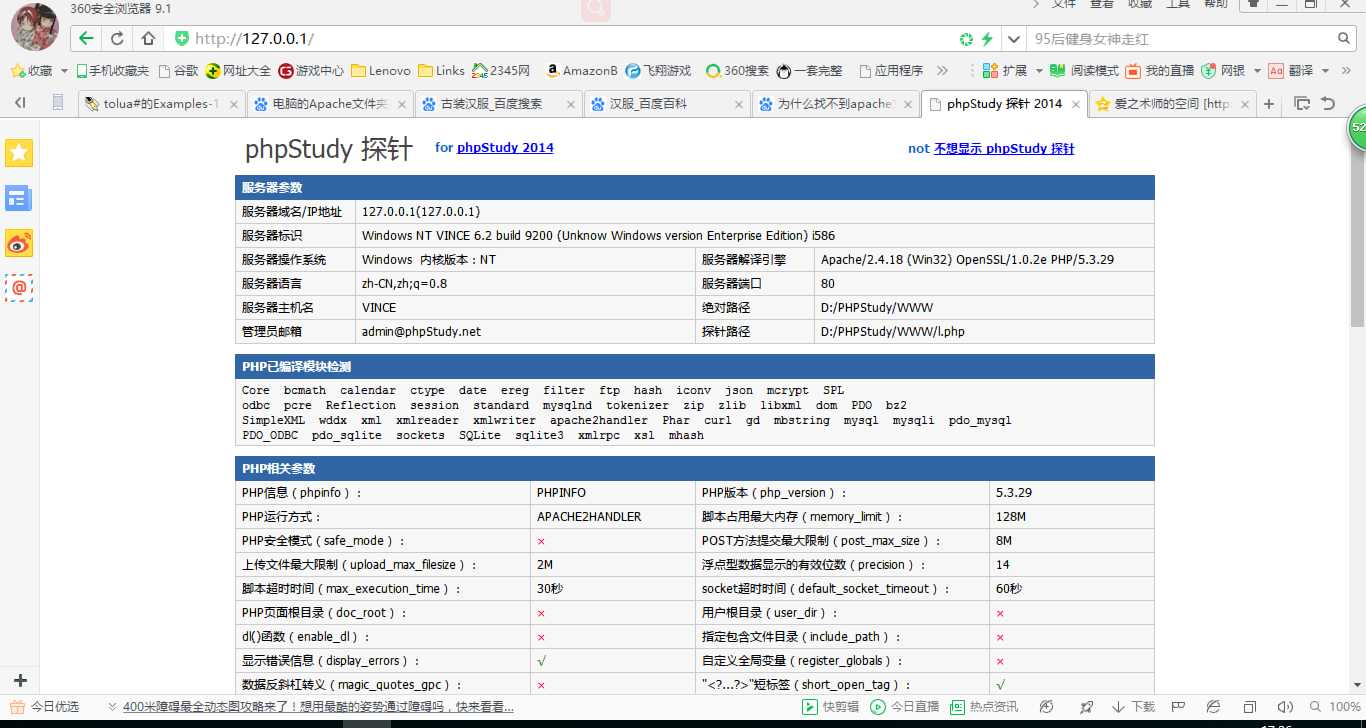Open the 游戏中心 bookmark
The width and height of the screenshot is (1366, 728).
[311, 71]
